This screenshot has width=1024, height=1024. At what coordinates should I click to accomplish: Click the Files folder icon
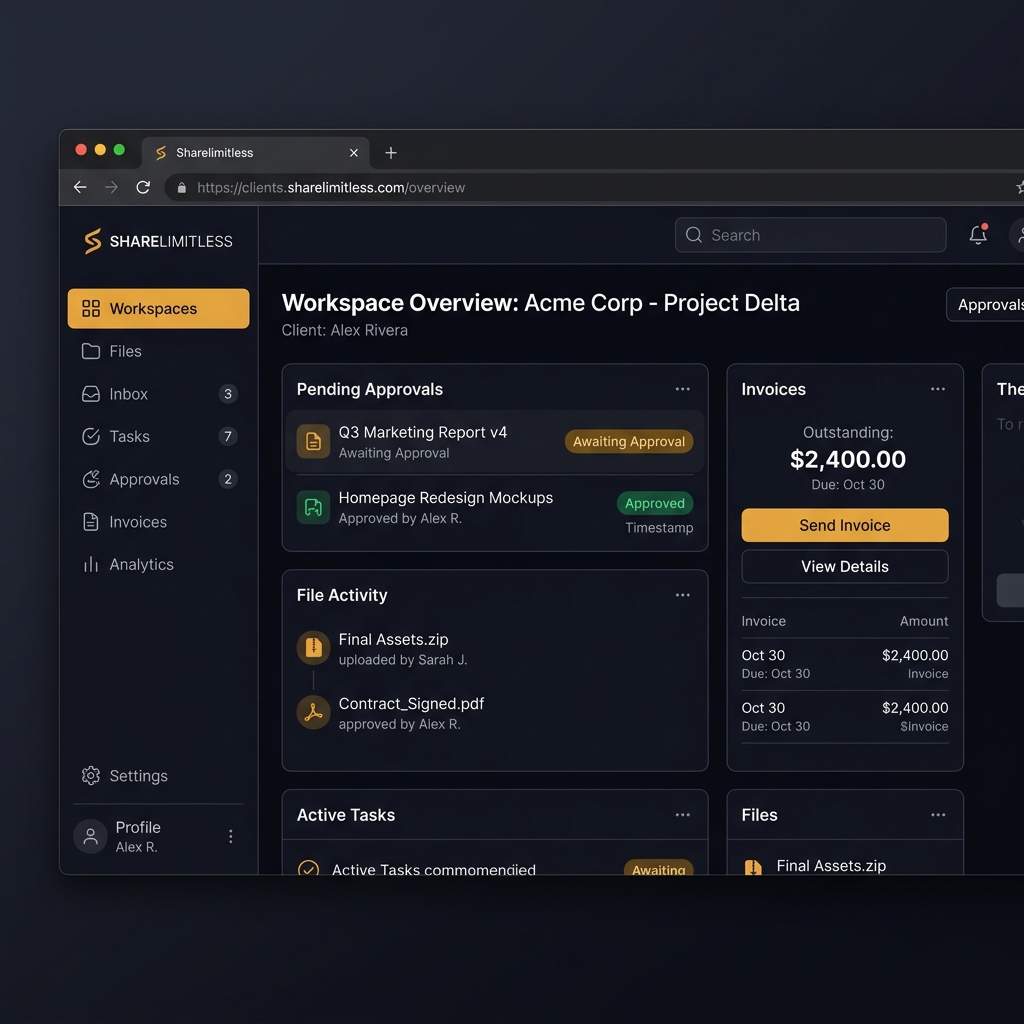(x=91, y=351)
